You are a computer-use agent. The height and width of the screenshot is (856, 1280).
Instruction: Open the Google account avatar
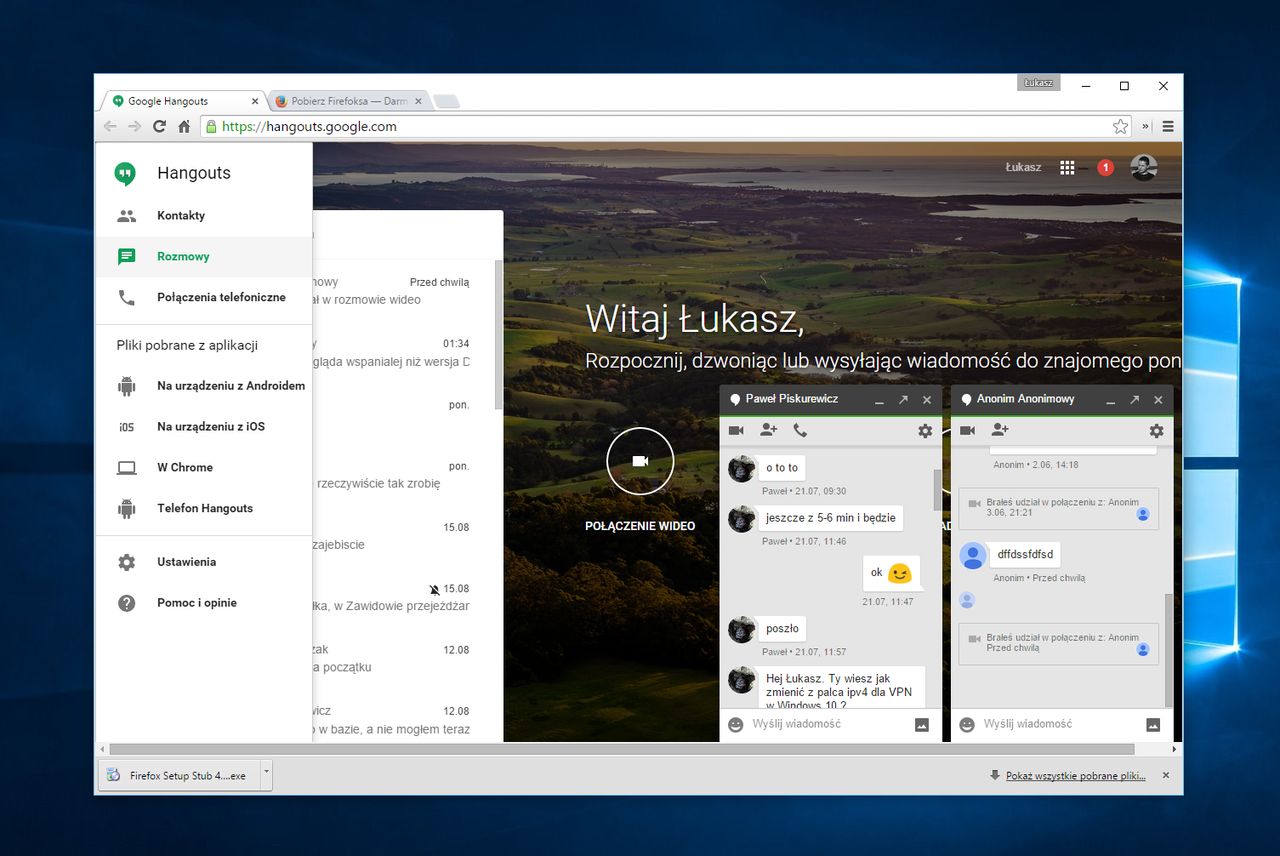[x=1144, y=168]
